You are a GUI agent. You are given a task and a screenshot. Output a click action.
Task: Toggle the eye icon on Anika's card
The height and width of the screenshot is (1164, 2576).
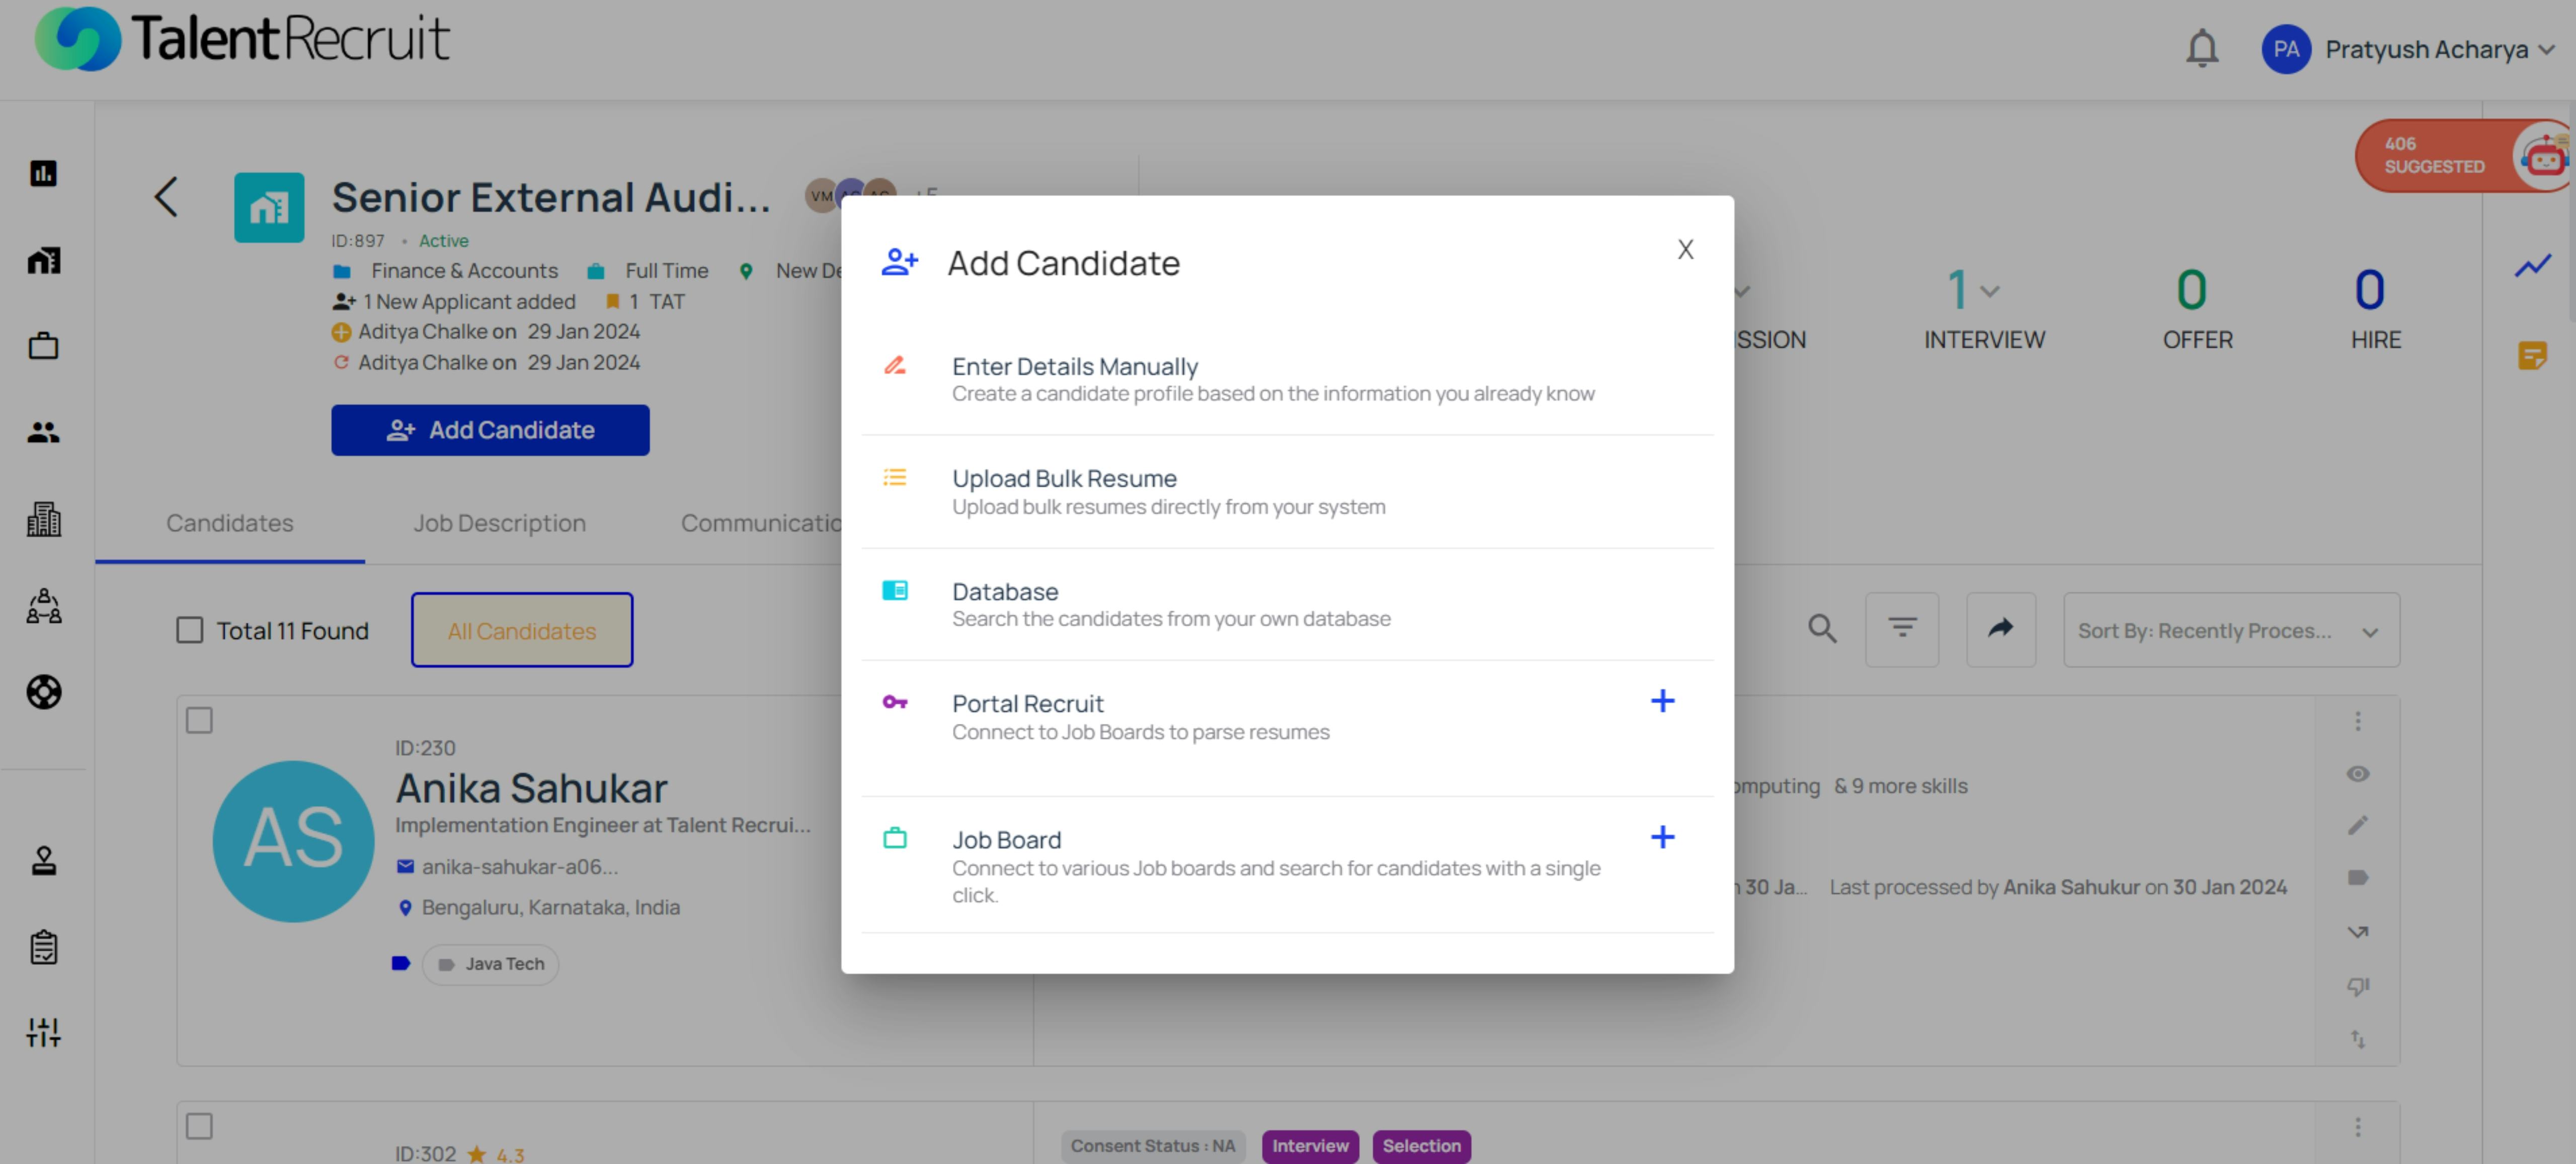pos(2357,774)
